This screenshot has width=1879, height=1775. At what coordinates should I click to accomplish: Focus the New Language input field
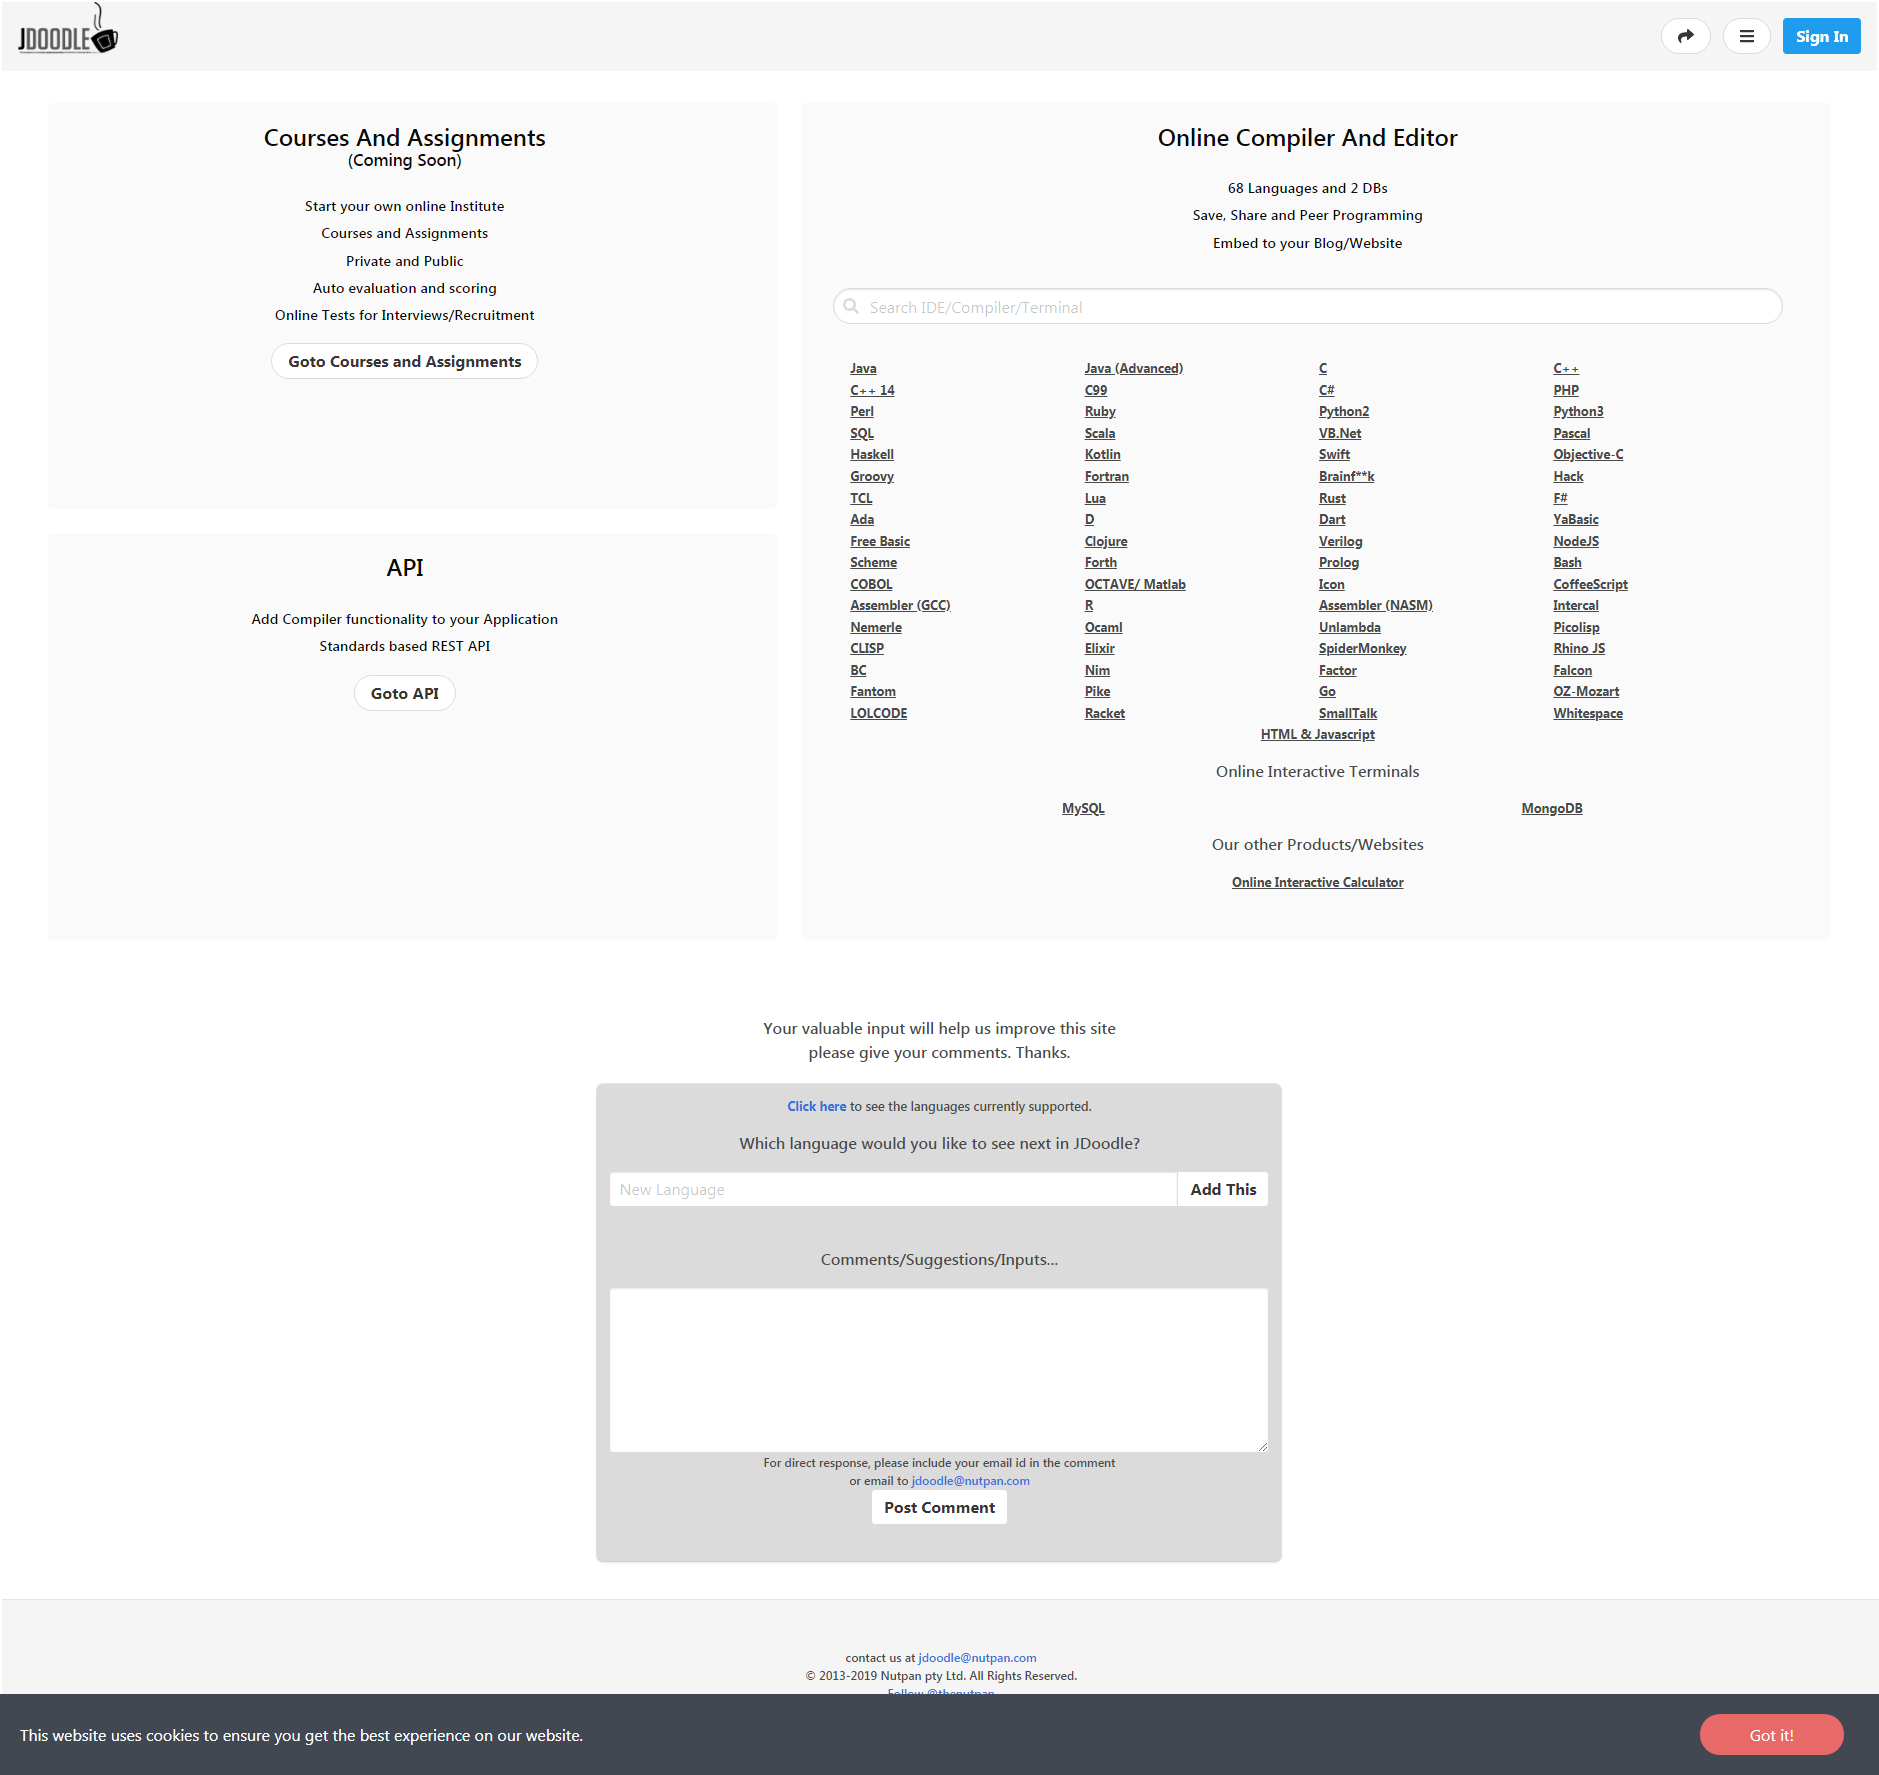point(893,1189)
